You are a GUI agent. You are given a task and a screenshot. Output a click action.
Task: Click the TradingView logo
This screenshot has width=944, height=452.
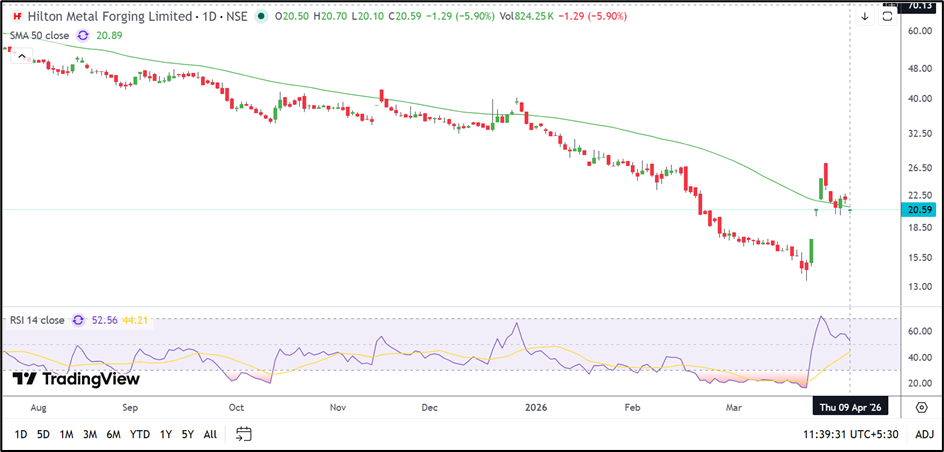click(76, 379)
